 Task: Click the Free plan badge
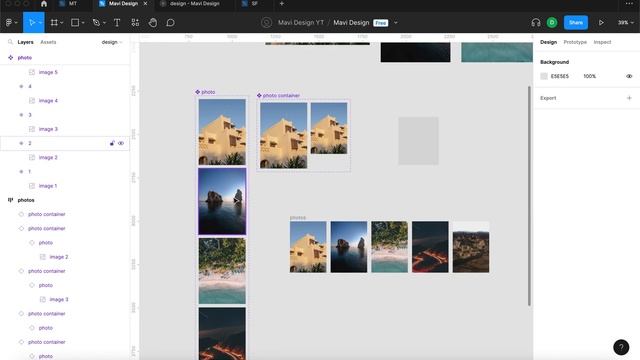pyautogui.click(x=380, y=23)
